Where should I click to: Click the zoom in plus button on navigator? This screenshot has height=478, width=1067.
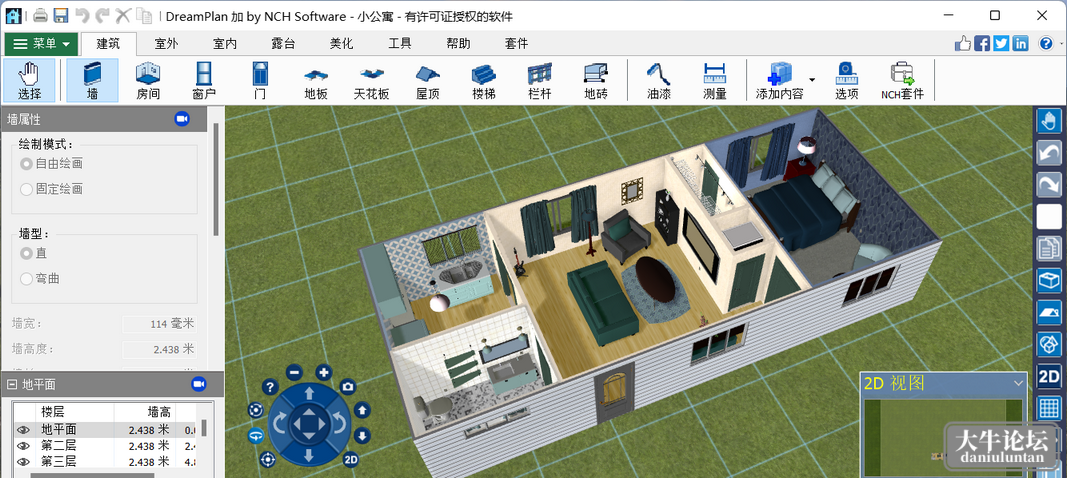[x=324, y=372]
